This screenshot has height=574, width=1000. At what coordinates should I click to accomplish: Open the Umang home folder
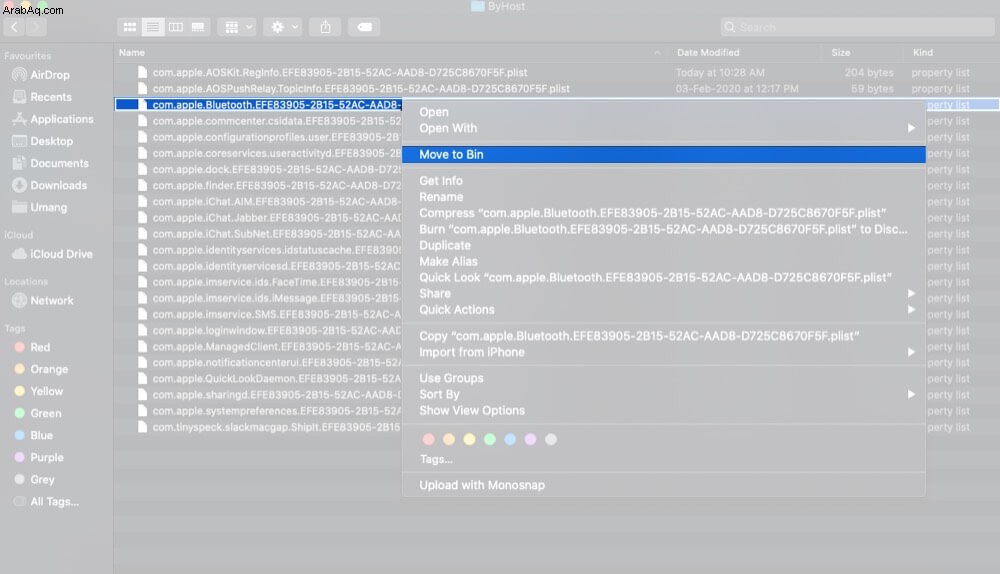[x=40, y=207]
